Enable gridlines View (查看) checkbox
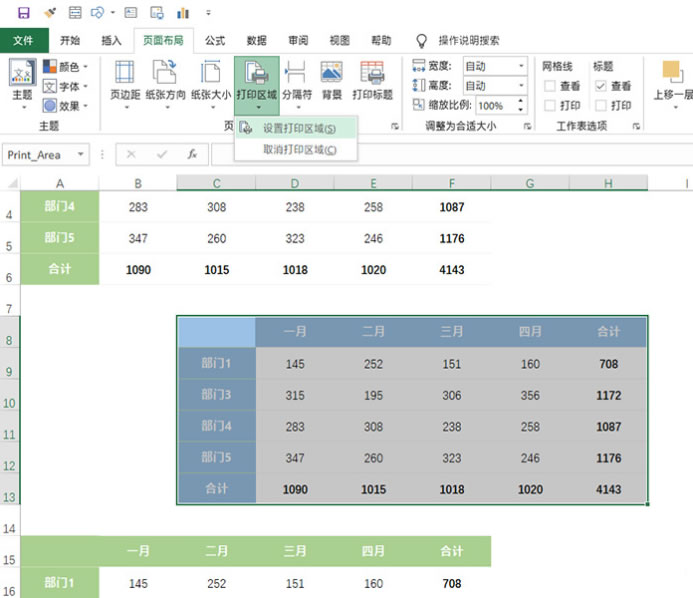This screenshot has width=693, height=598. tap(550, 86)
